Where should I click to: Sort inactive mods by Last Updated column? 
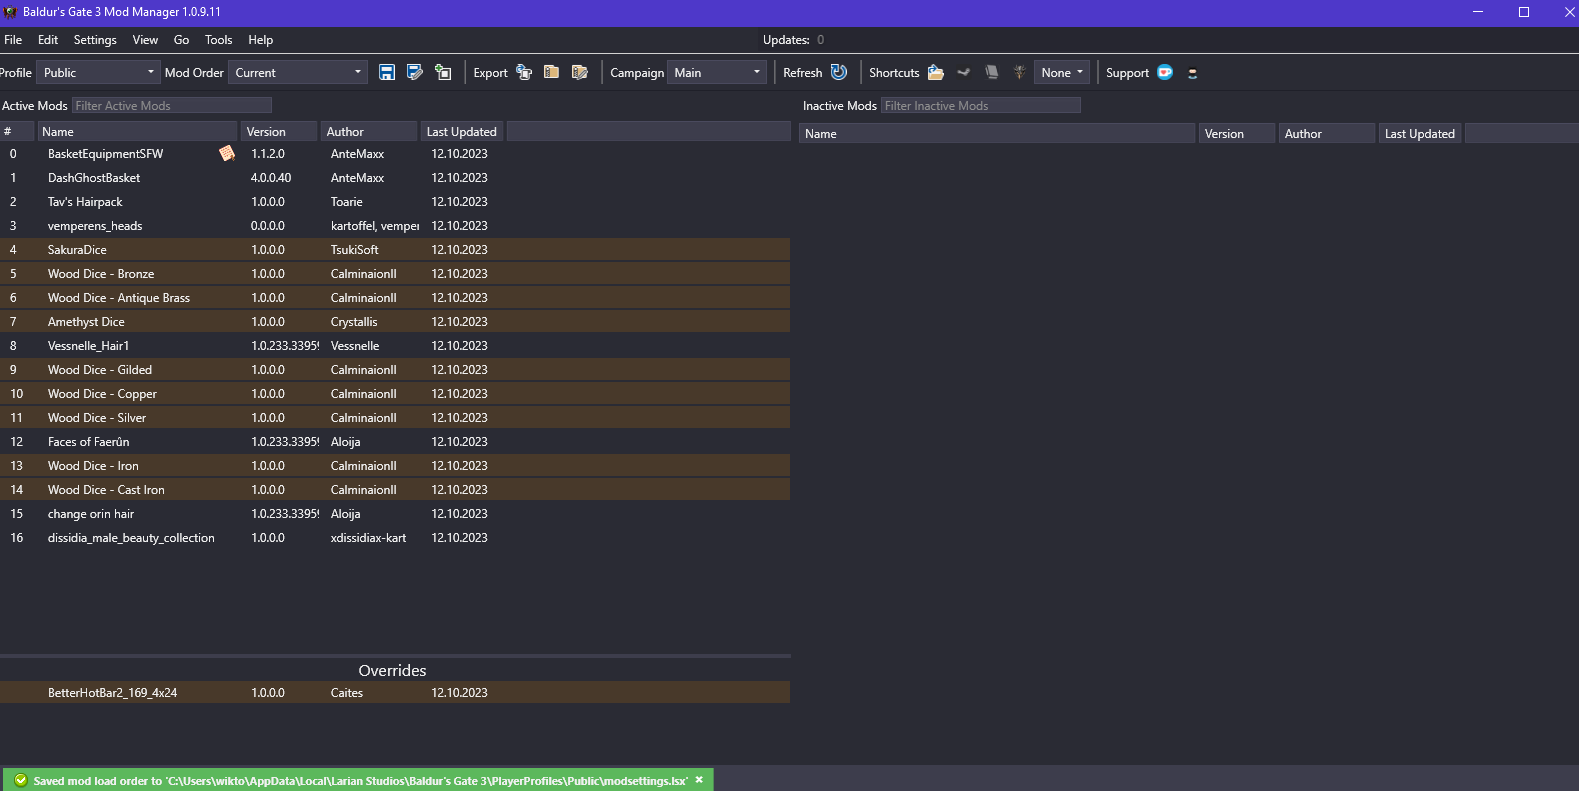point(1421,133)
